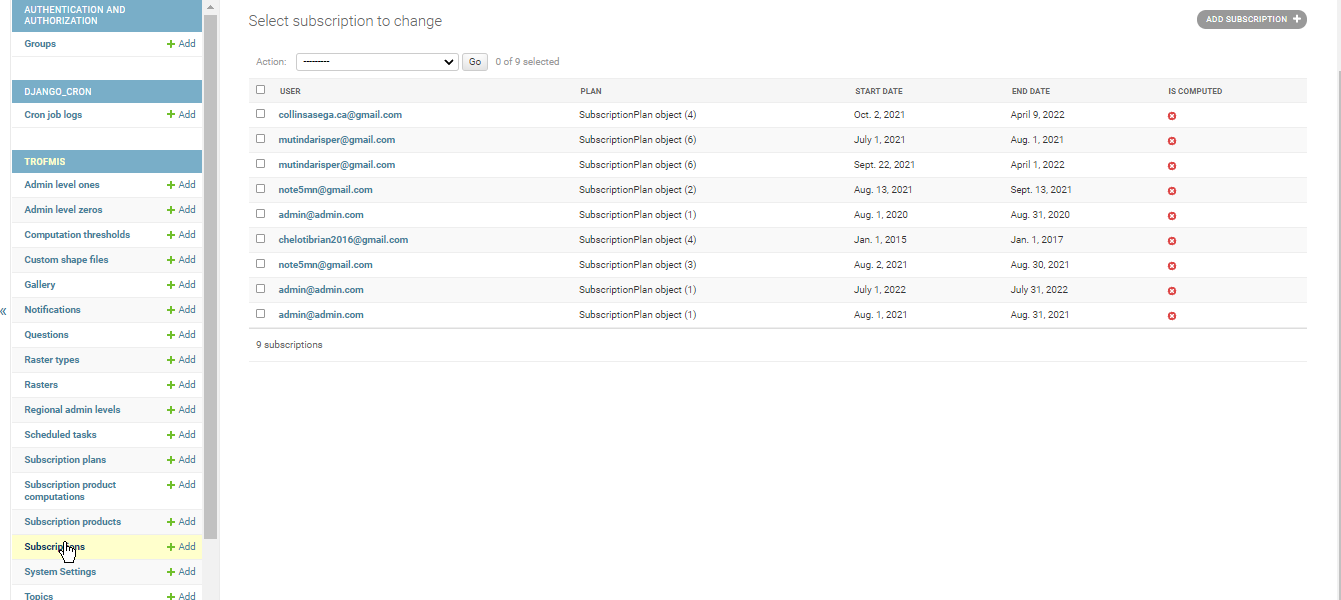Click Add beside Subscription product computations
This screenshot has height=600, width=1341.
pyautogui.click(x=181, y=485)
